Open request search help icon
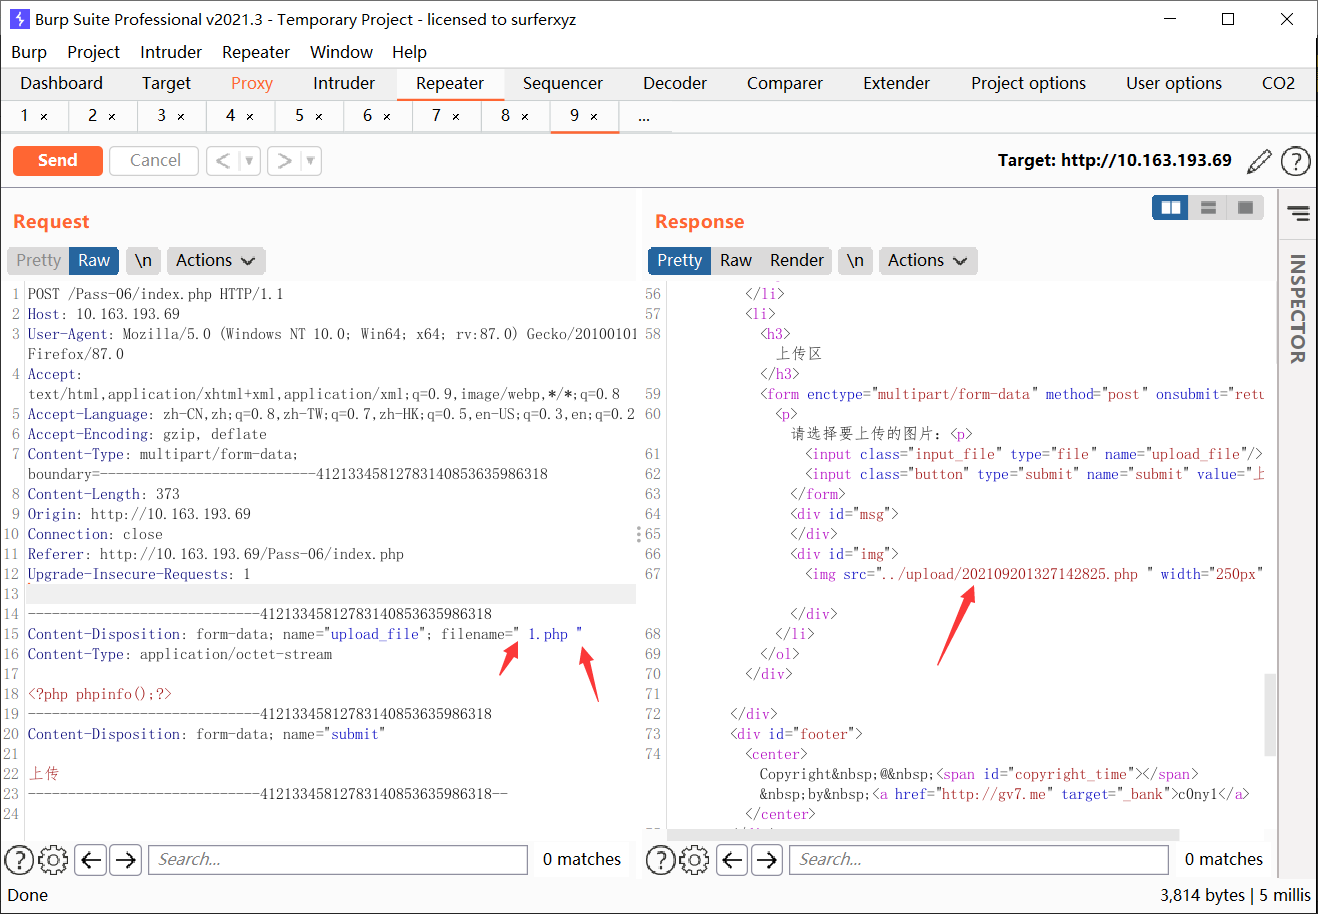The image size is (1318, 914). click(19, 859)
